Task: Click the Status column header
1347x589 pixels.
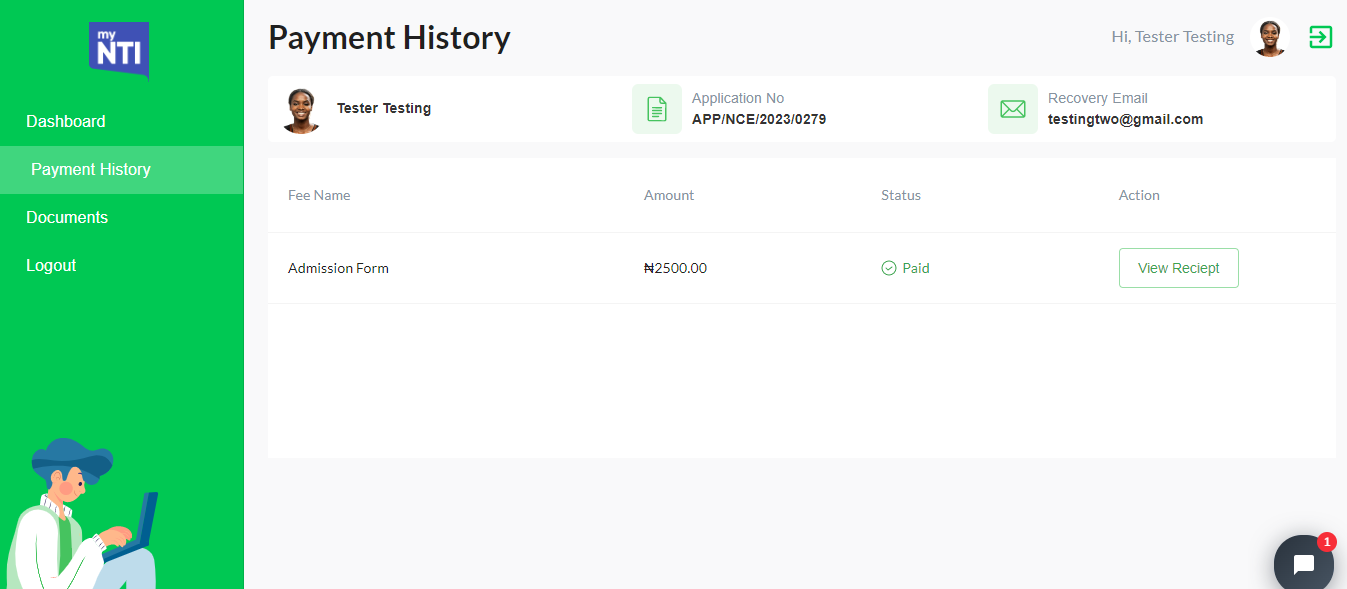Action: pos(900,195)
